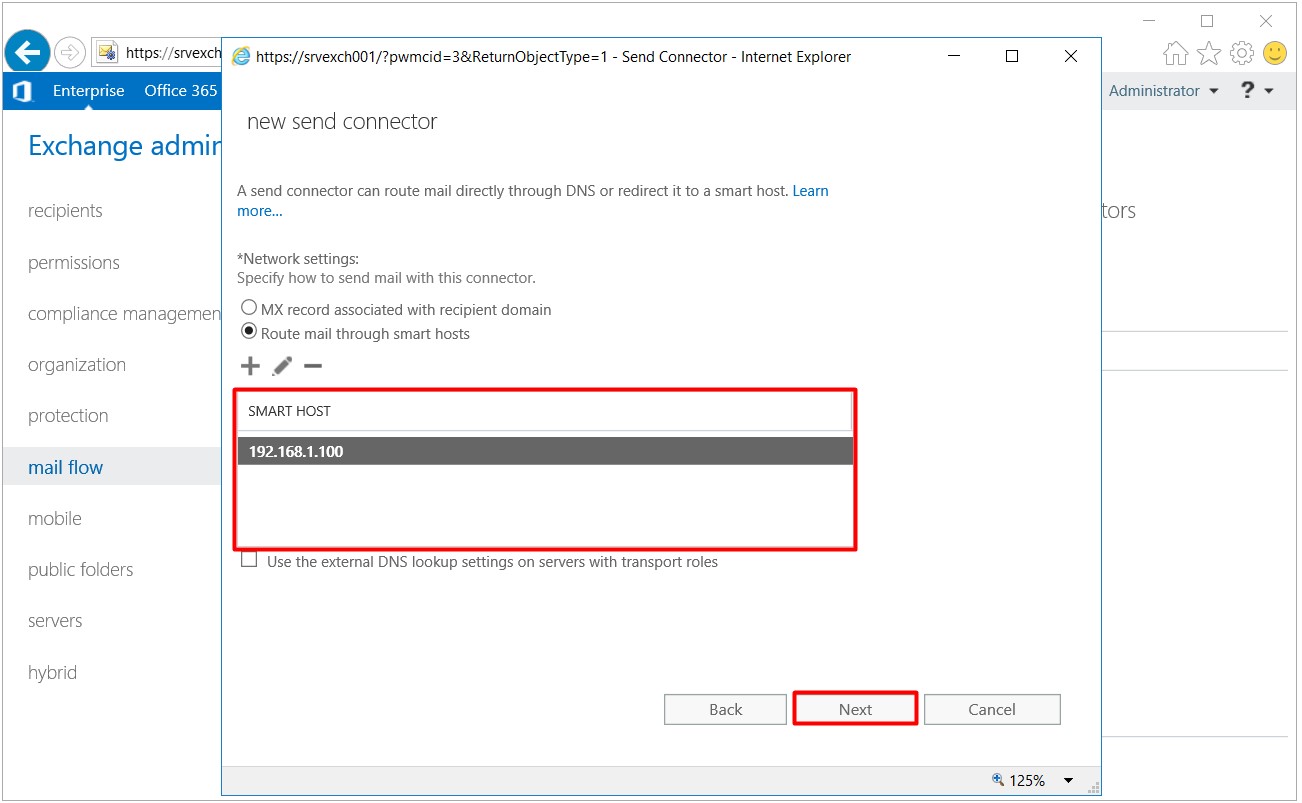This screenshot has width=1302, height=803.
Task: Close the Send Connector popup window
Action: (x=1071, y=57)
